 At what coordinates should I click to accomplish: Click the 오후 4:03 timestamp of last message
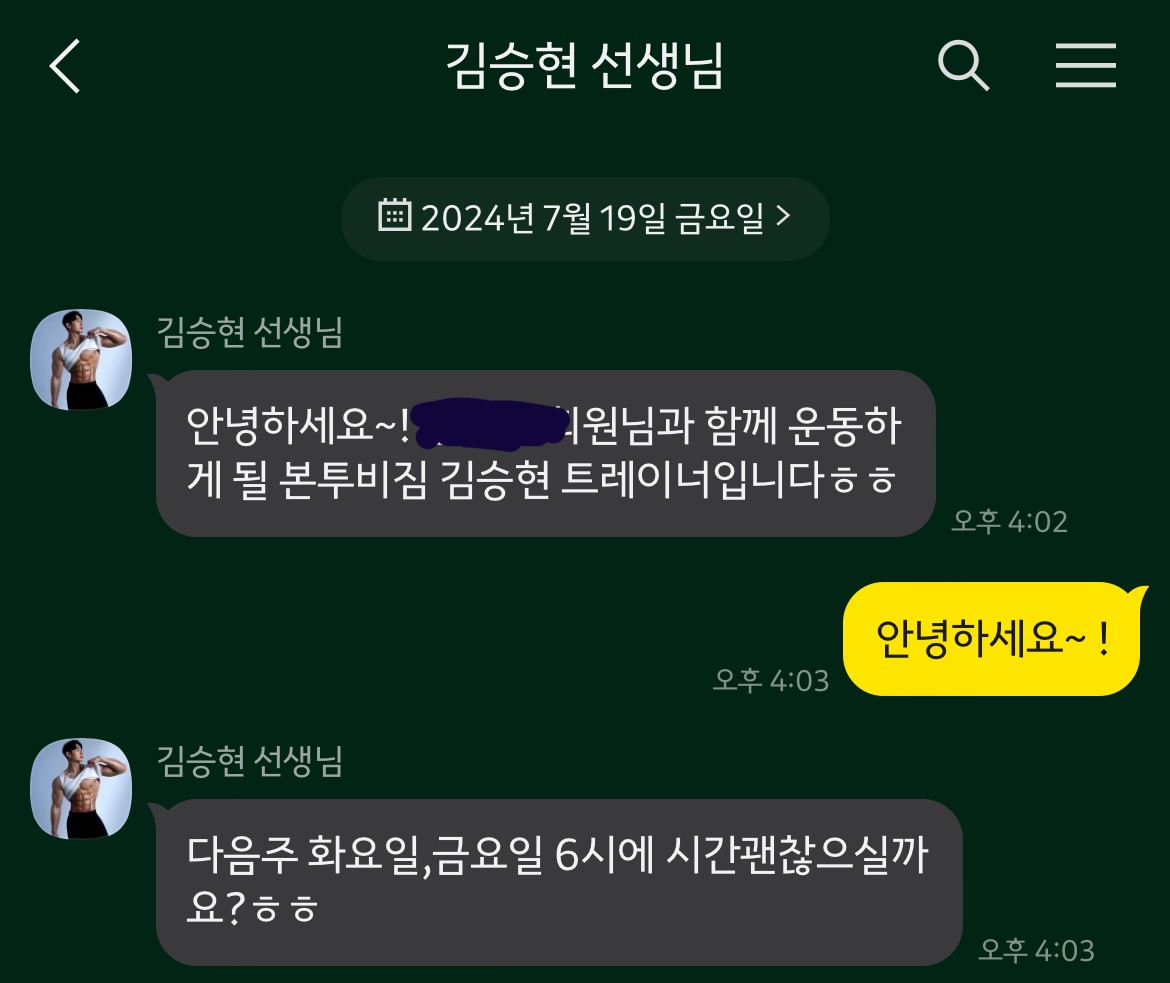[1036, 951]
